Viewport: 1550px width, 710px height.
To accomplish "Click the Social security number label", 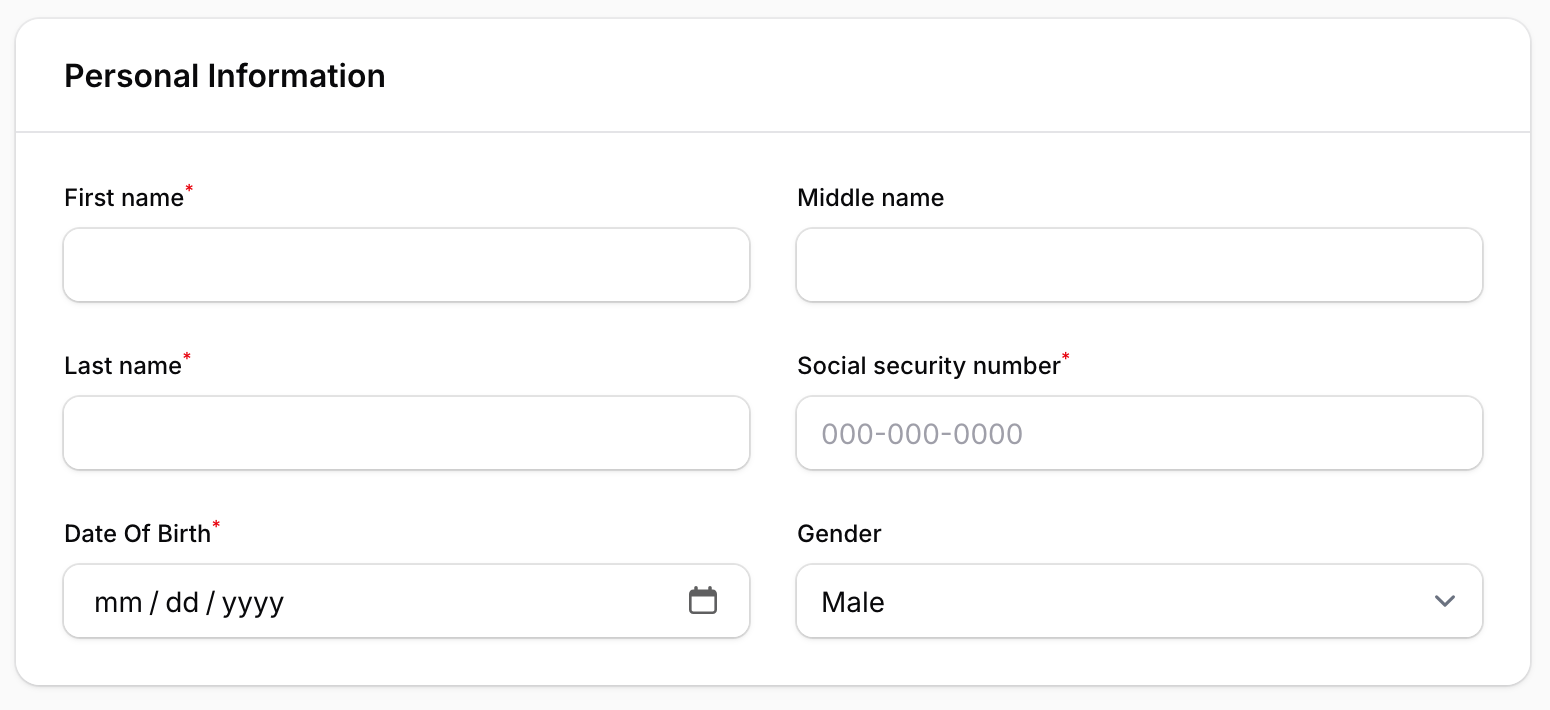I will point(928,366).
